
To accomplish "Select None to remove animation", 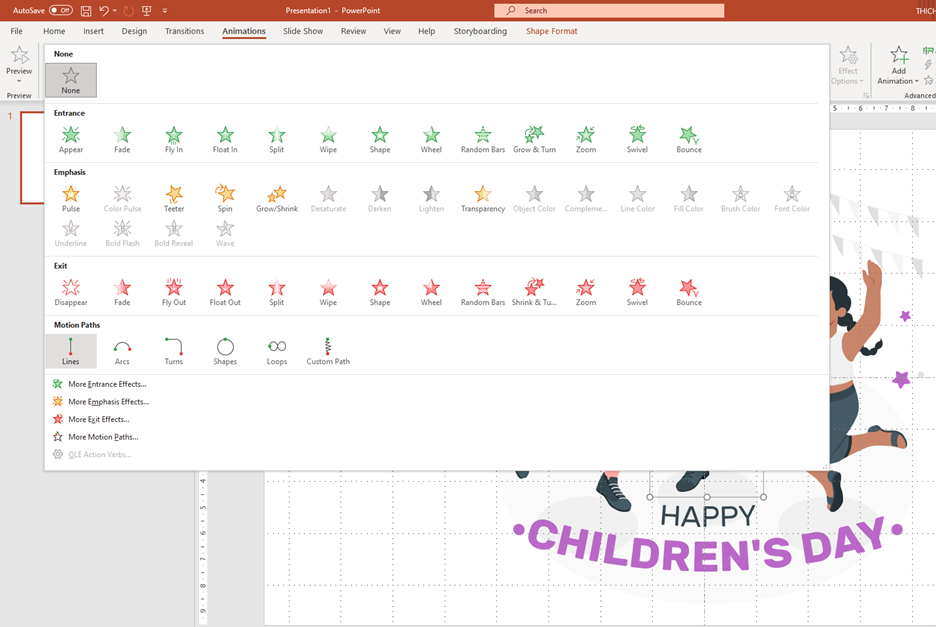I will (x=71, y=80).
